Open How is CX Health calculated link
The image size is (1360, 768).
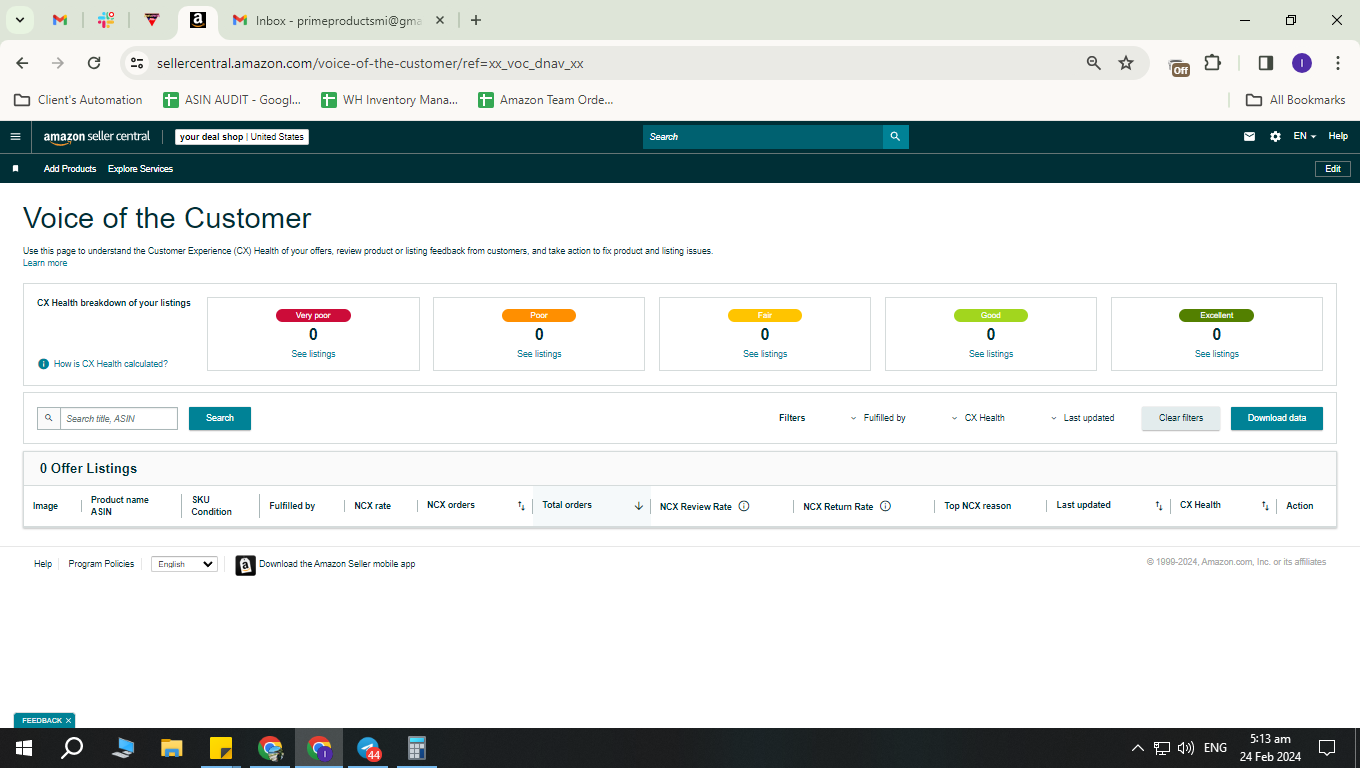coord(111,364)
